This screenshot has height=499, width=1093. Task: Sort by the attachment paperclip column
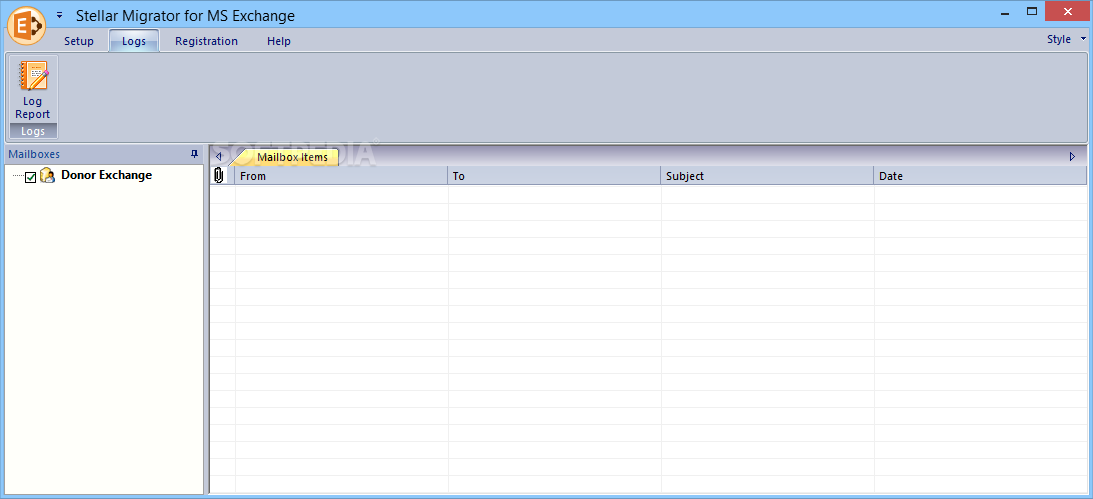point(219,176)
